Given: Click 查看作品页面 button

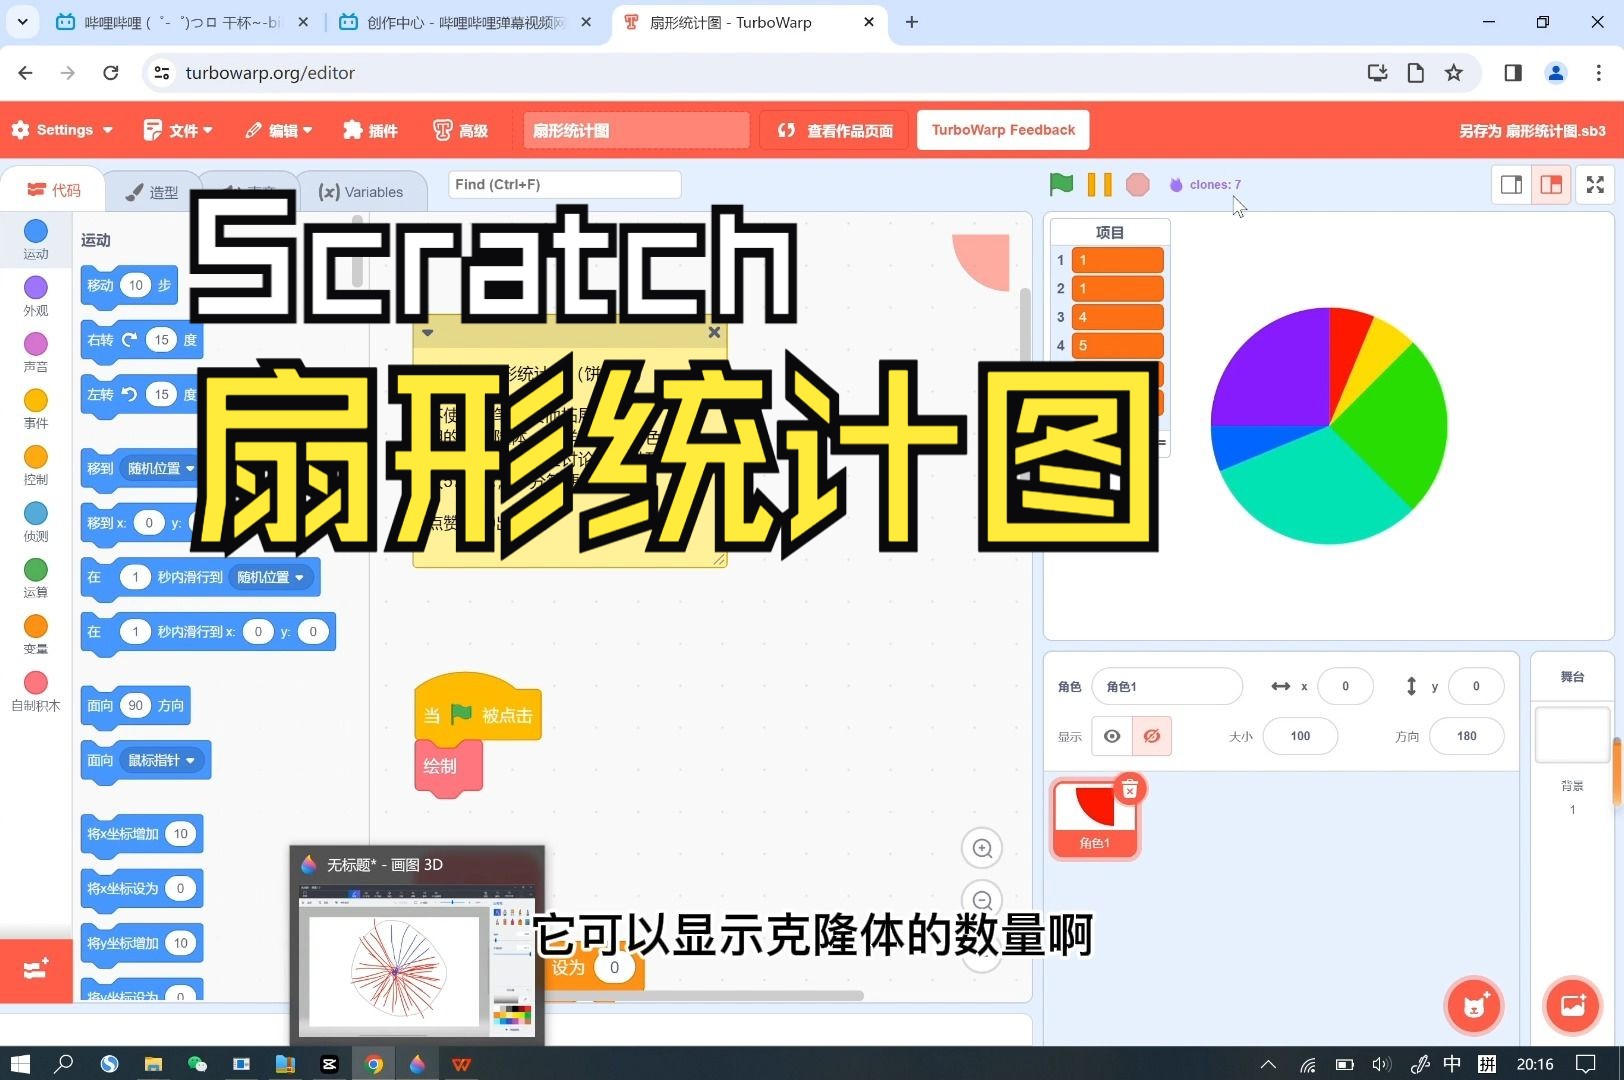Looking at the screenshot, I should [835, 130].
